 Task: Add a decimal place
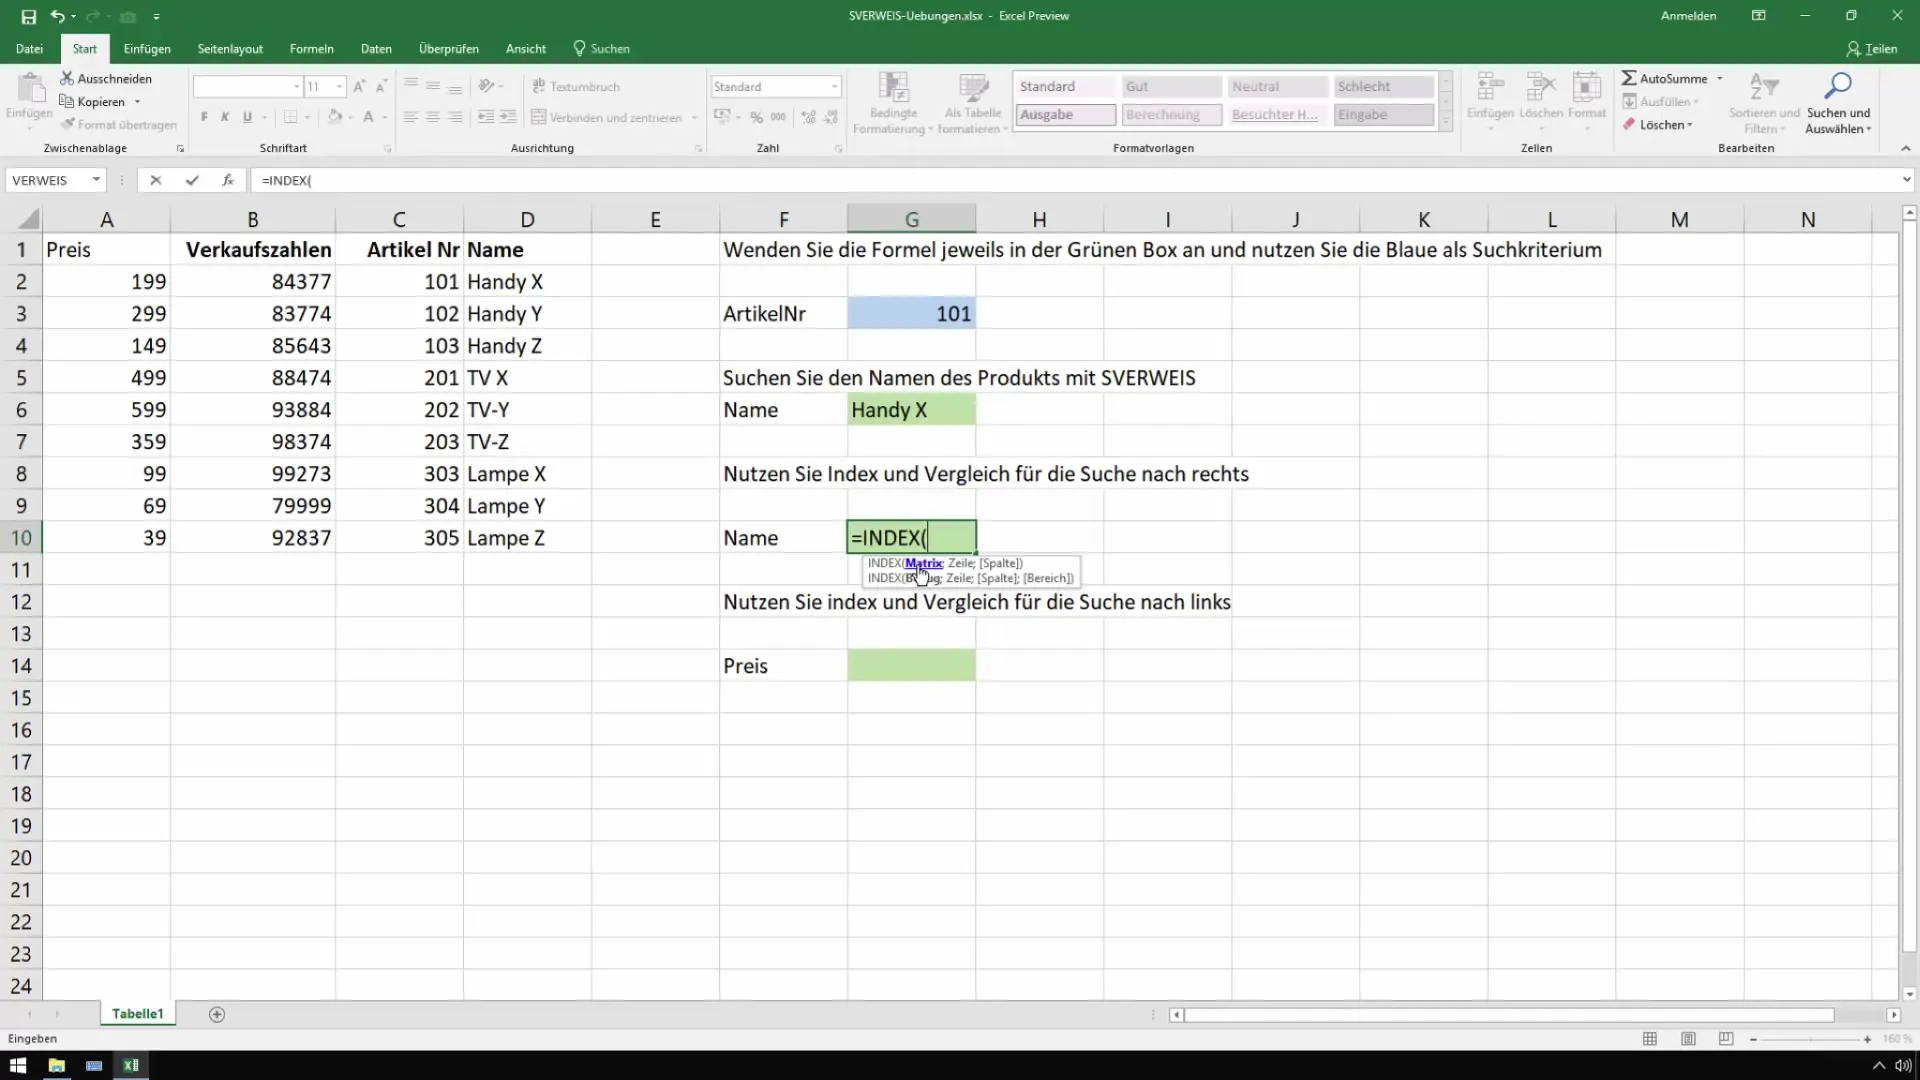pos(808,117)
